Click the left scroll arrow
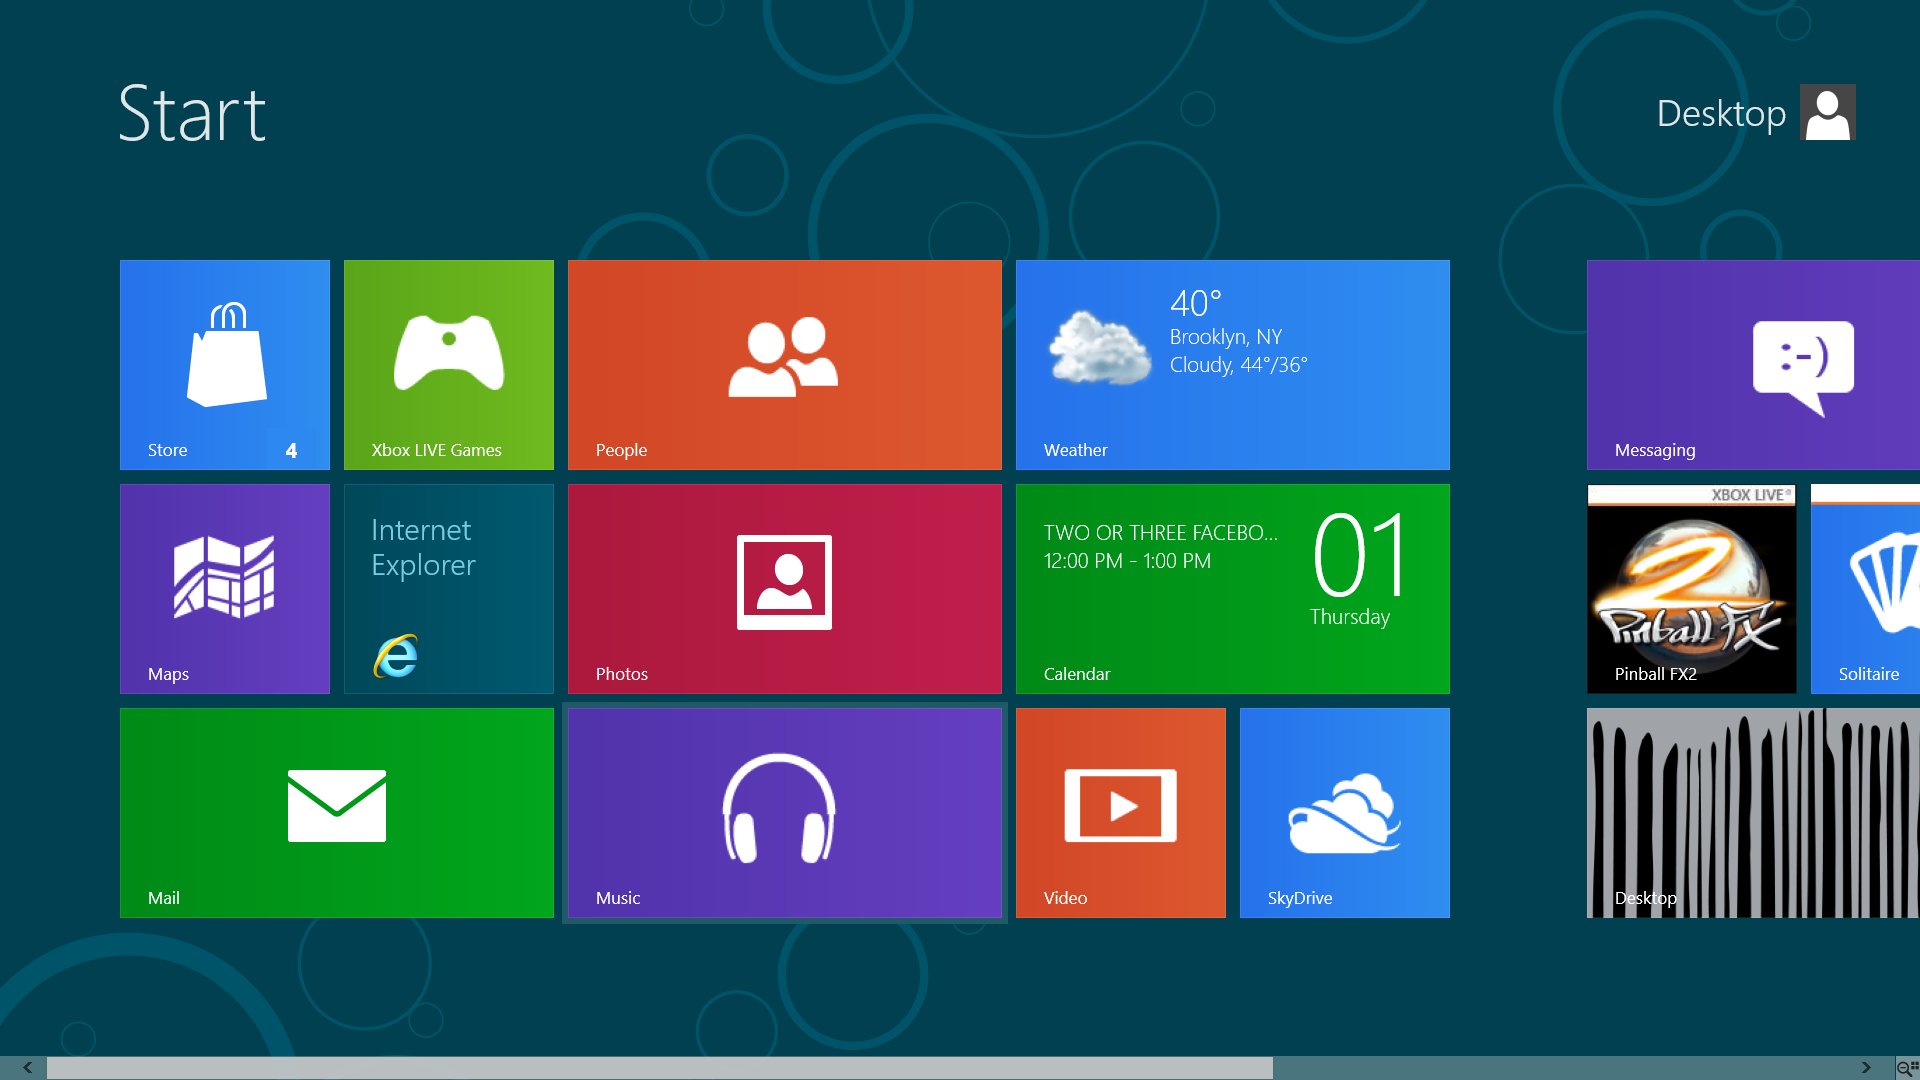The height and width of the screenshot is (1080, 1920). pos(27,1068)
